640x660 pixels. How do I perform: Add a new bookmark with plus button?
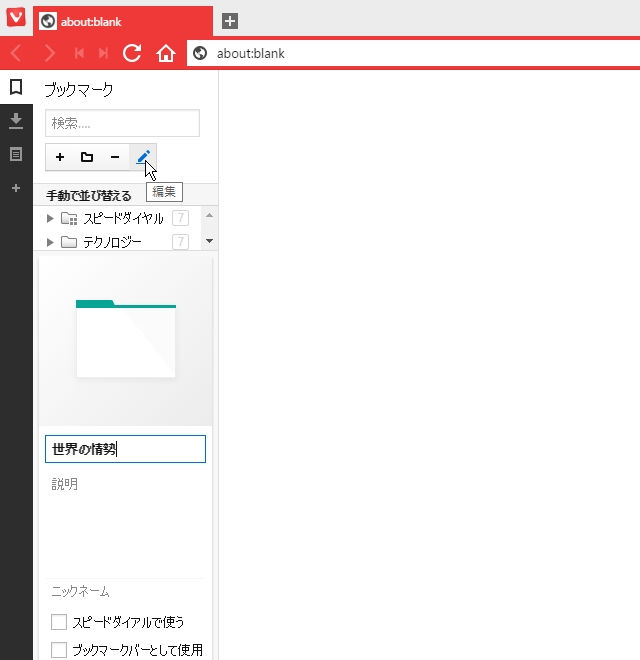(x=60, y=157)
